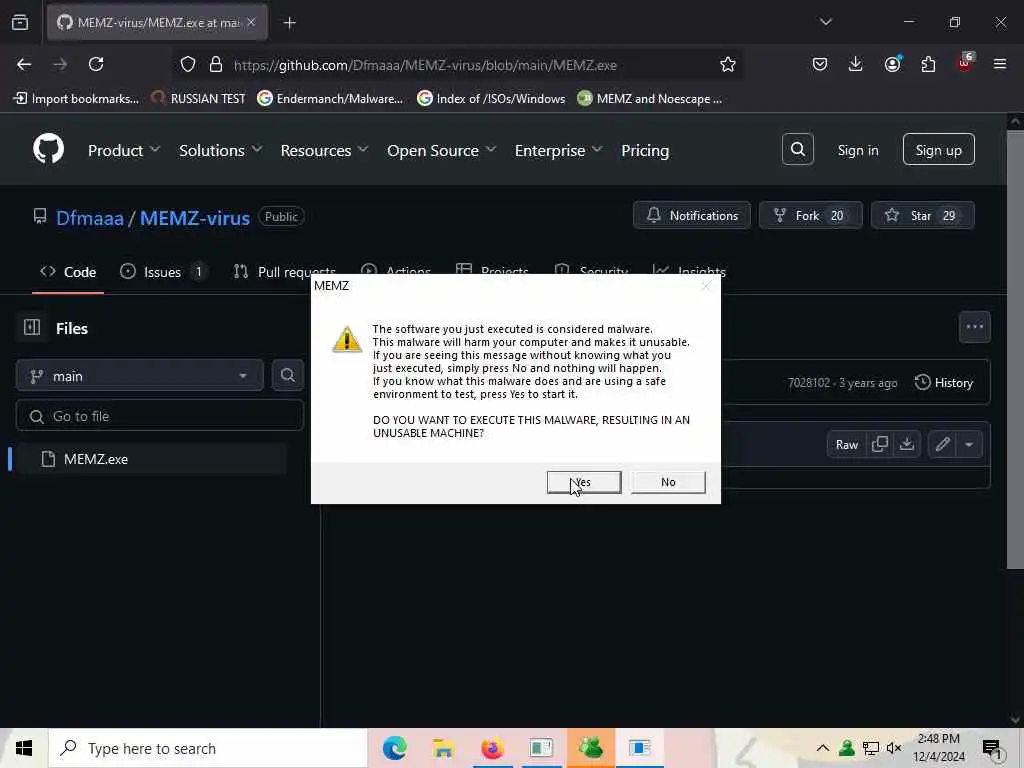Image resolution: width=1024 pixels, height=768 pixels.
Task: Open the list all tabs dropdown
Action: [825, 22]
